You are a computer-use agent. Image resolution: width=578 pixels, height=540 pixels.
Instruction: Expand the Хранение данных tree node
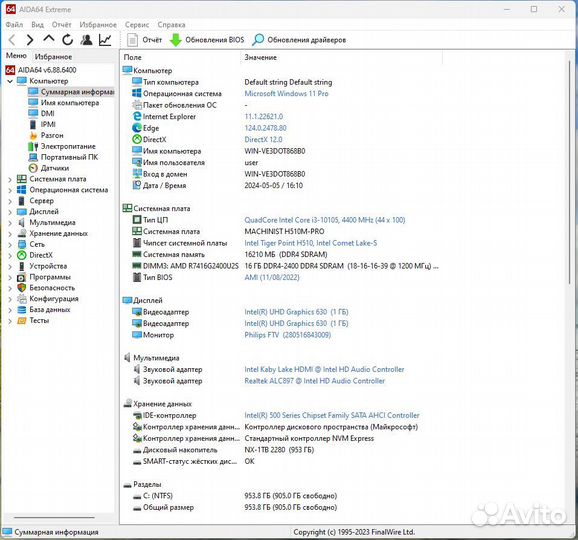tap(10, 234)
